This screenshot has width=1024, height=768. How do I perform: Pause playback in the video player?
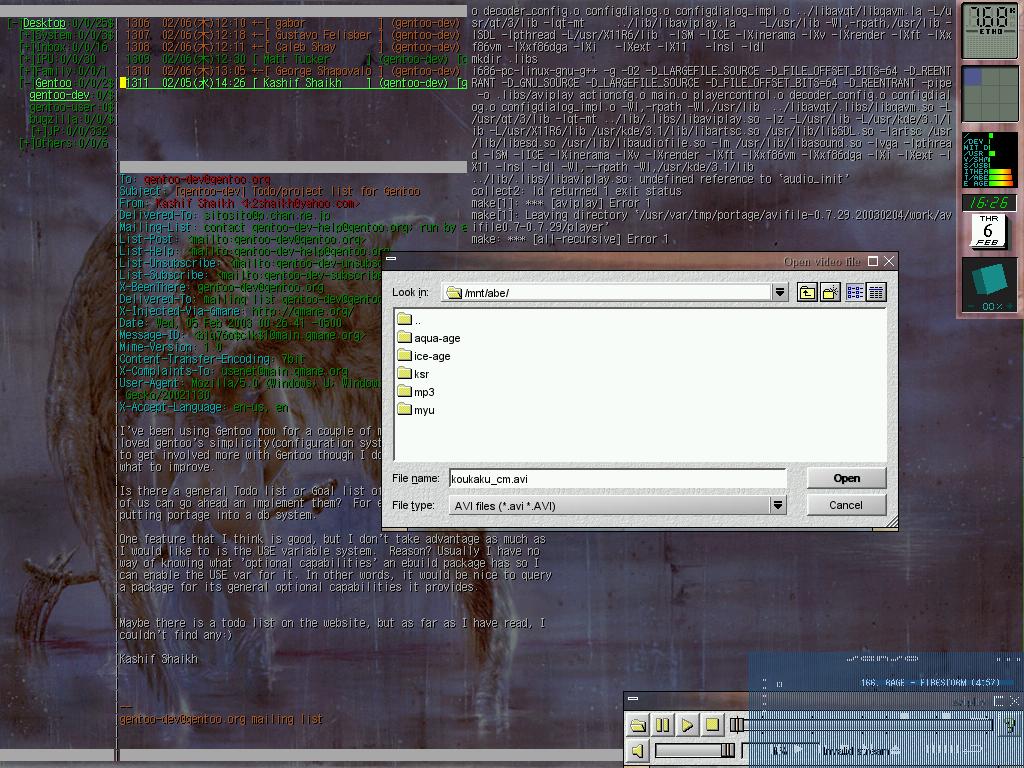pyautogui.click(x=663, y=725)
